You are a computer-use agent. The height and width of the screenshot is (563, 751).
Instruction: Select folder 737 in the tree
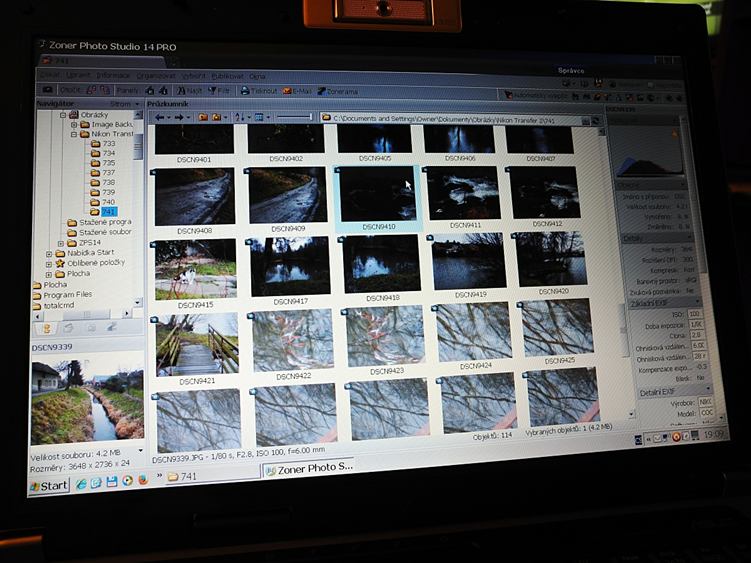[x=103, y=172]
